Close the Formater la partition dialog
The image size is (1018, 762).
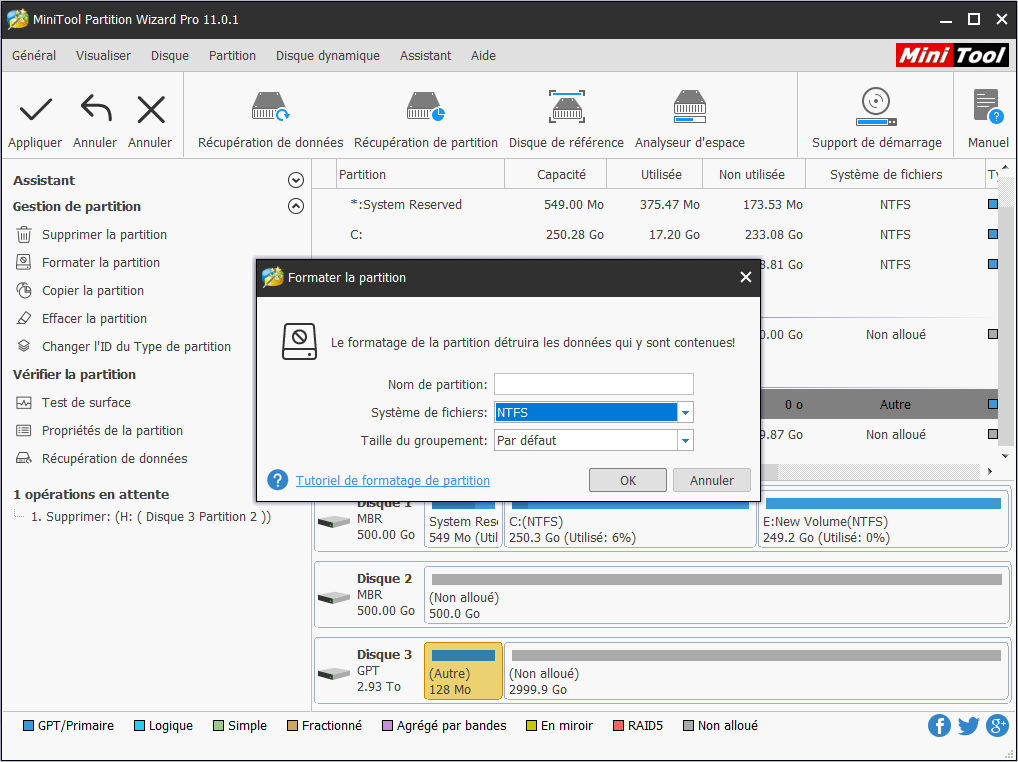pos(745,277)
